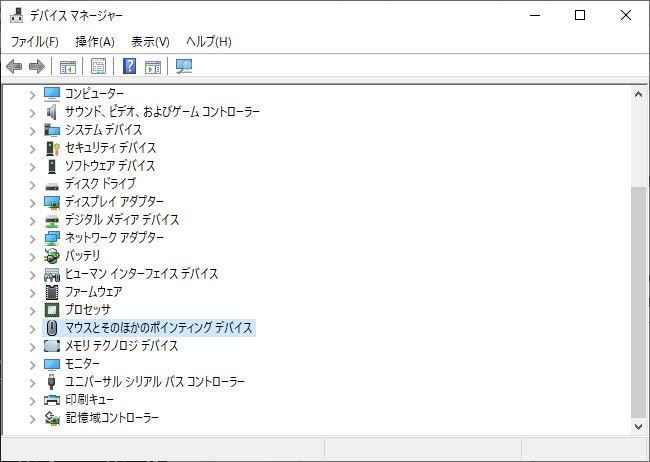This screenshot has height=462, width=650.
Task: Open the ヘルプ(H) menu
Action: pos(209,41)
